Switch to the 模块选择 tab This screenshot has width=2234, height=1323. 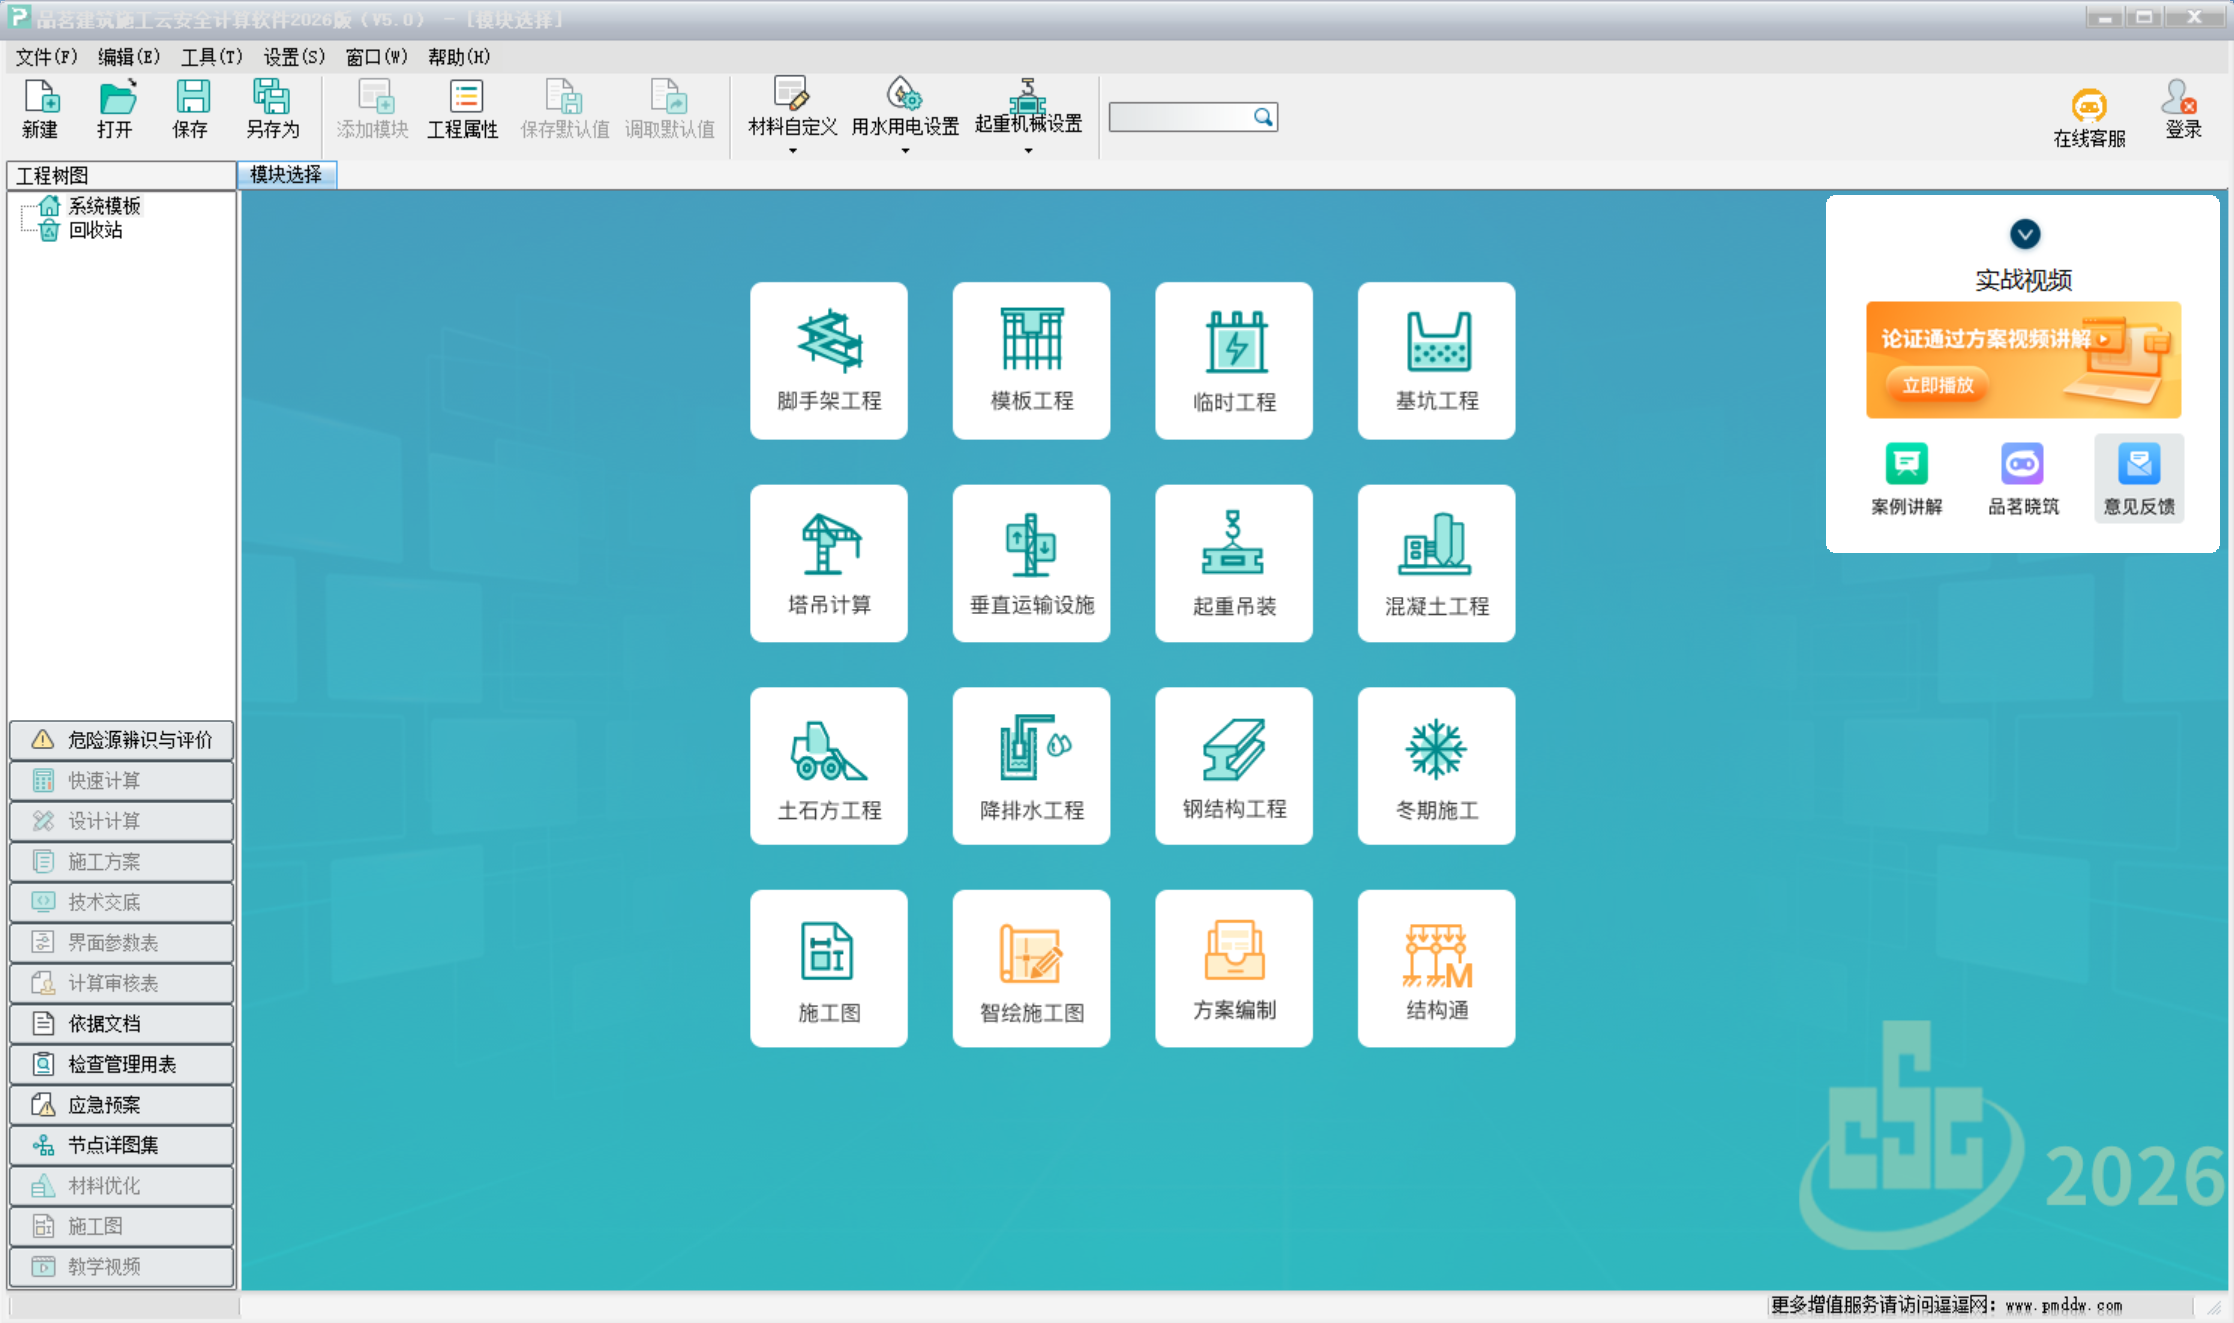[x=286, y=175]
